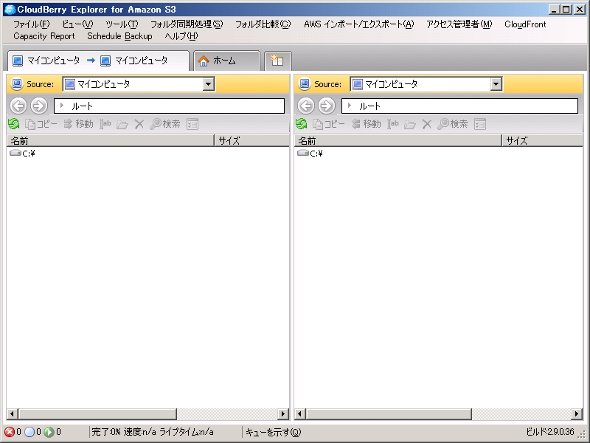Go forward in left pane navigation
590x443 pixels.
[x=39, y=106]
